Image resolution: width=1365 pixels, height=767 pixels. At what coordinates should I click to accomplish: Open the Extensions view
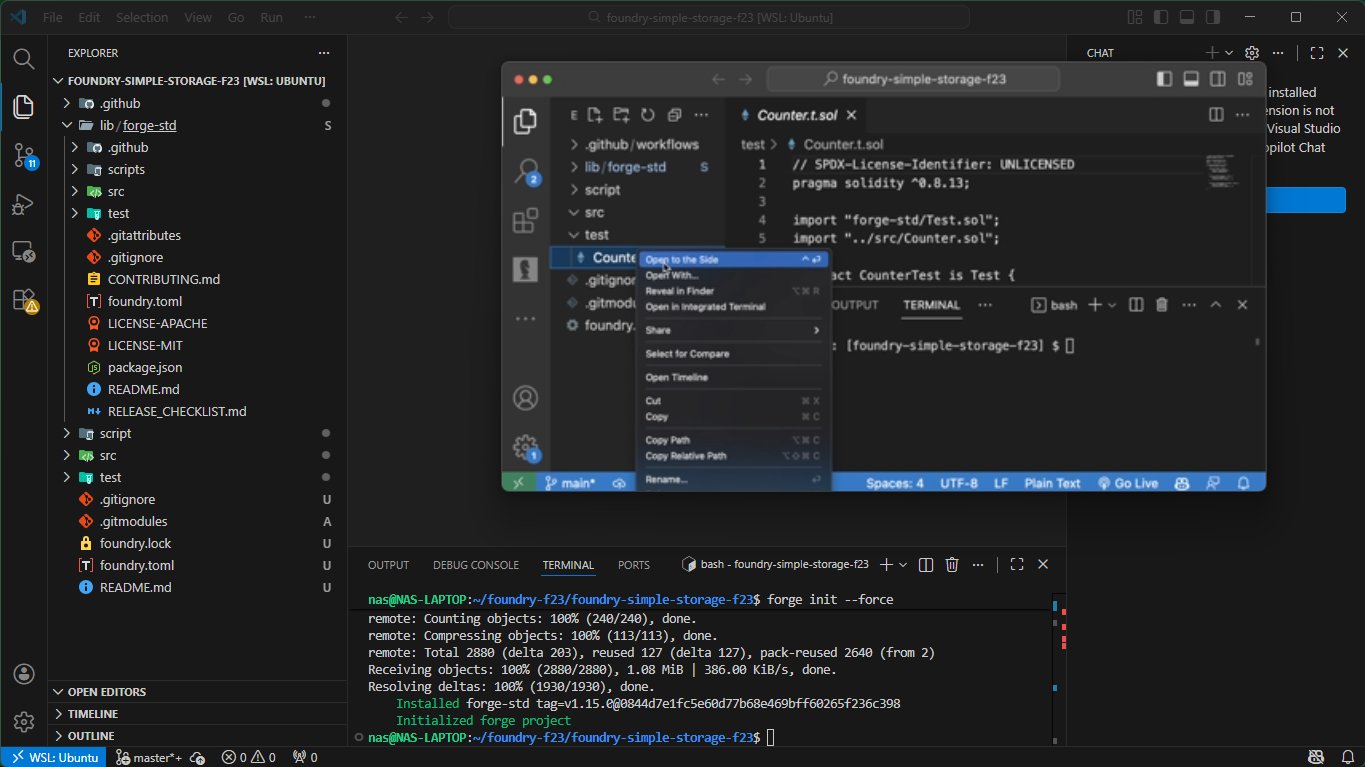23,300
